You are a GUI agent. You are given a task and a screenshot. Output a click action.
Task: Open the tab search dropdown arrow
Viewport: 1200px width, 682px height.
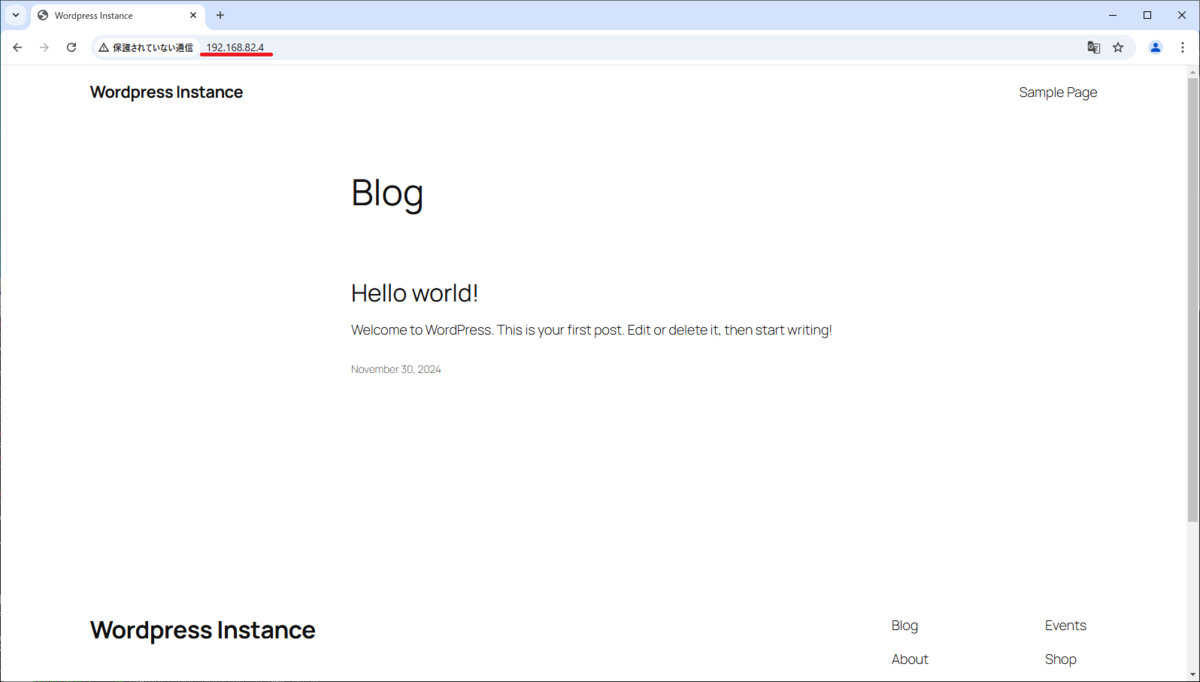(x=15, y=15)
